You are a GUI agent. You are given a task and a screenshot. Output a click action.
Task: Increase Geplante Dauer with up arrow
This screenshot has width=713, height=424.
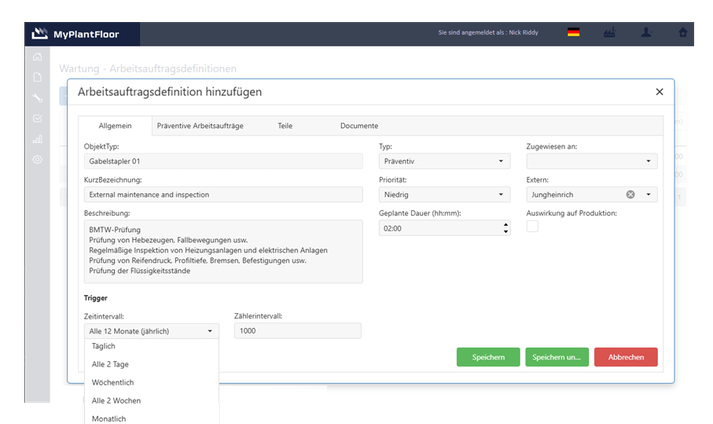(x=506, y=224)
